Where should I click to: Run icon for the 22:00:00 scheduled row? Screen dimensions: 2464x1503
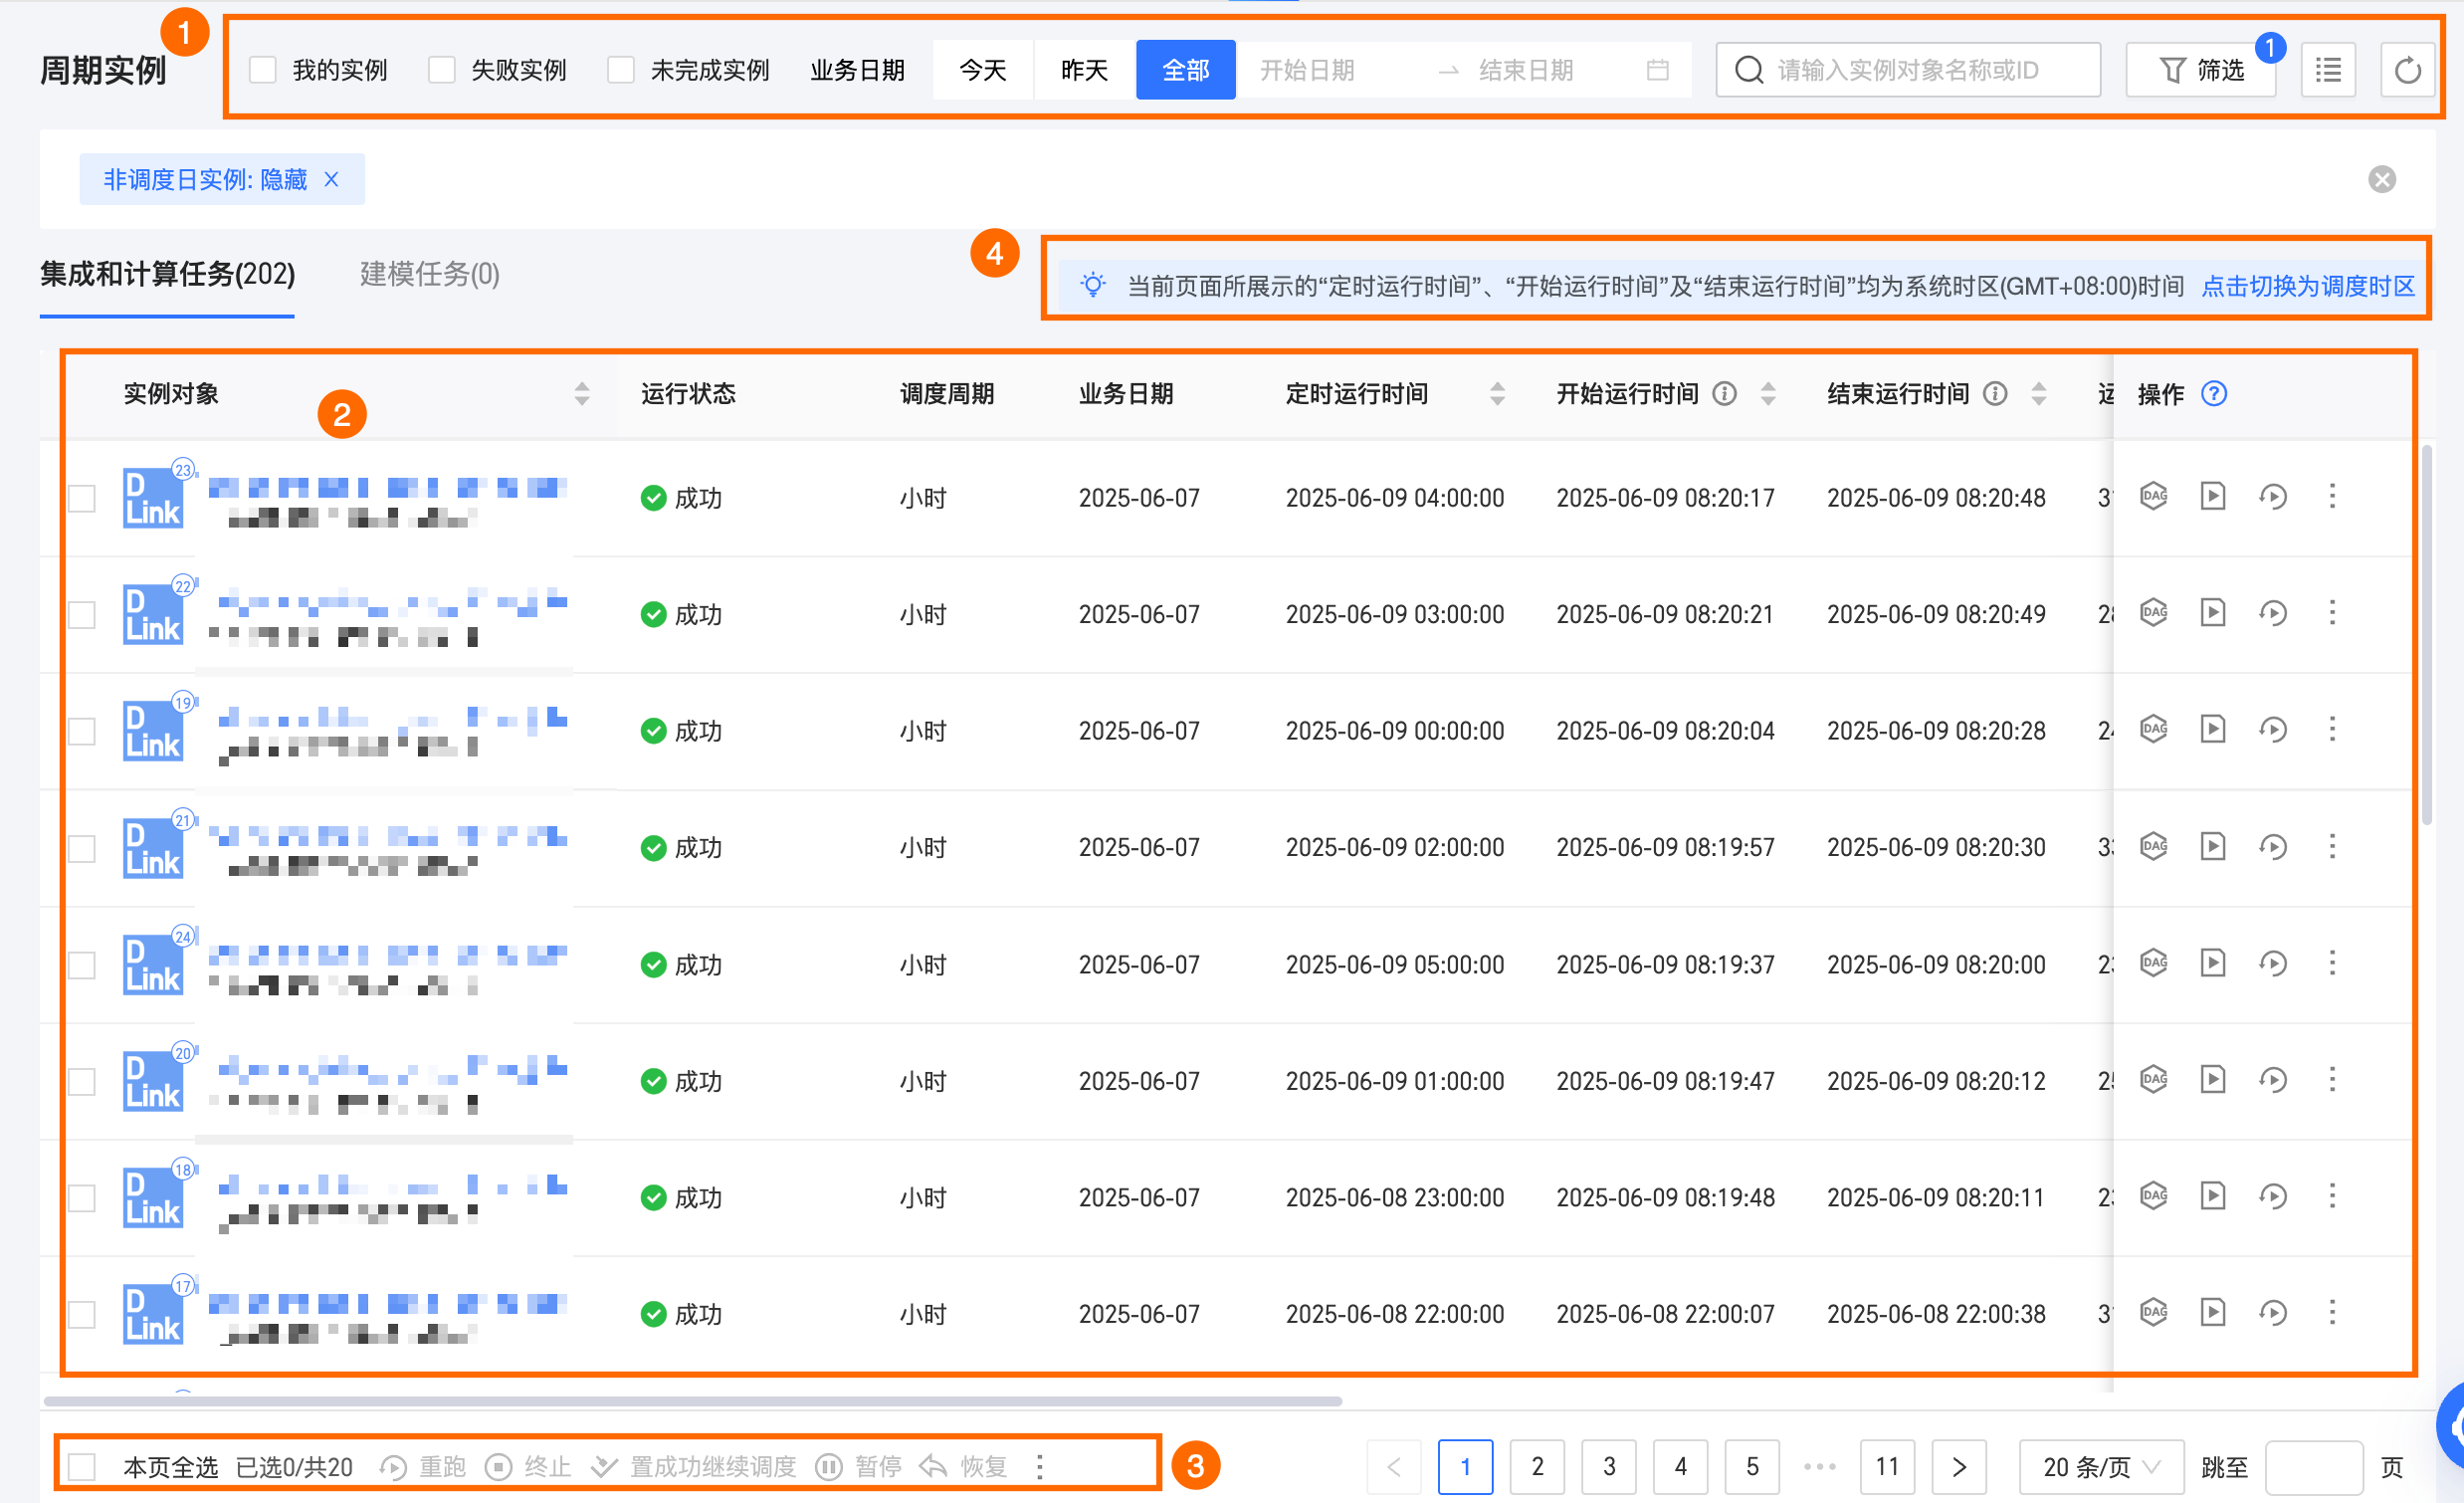point(2212,1312)
